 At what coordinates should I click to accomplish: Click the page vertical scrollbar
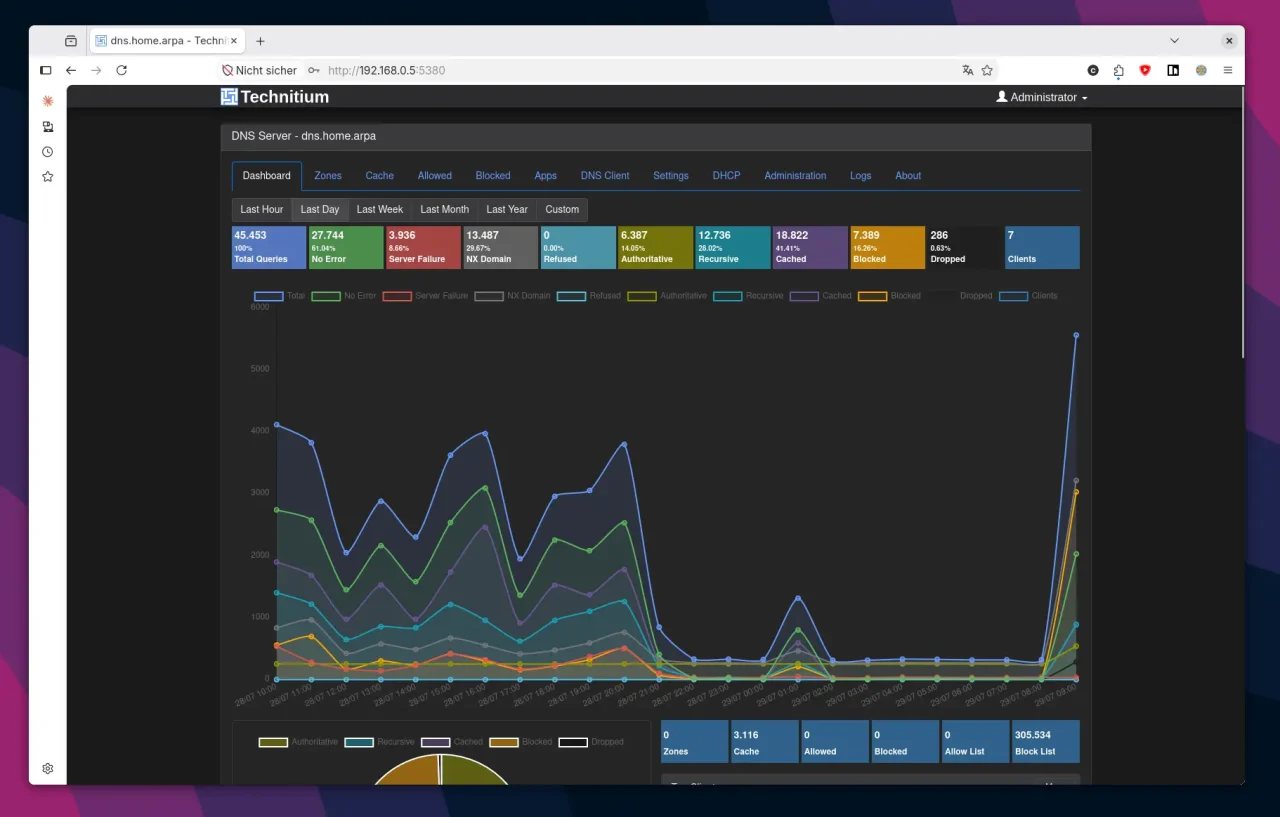(x=1242, y=222)
